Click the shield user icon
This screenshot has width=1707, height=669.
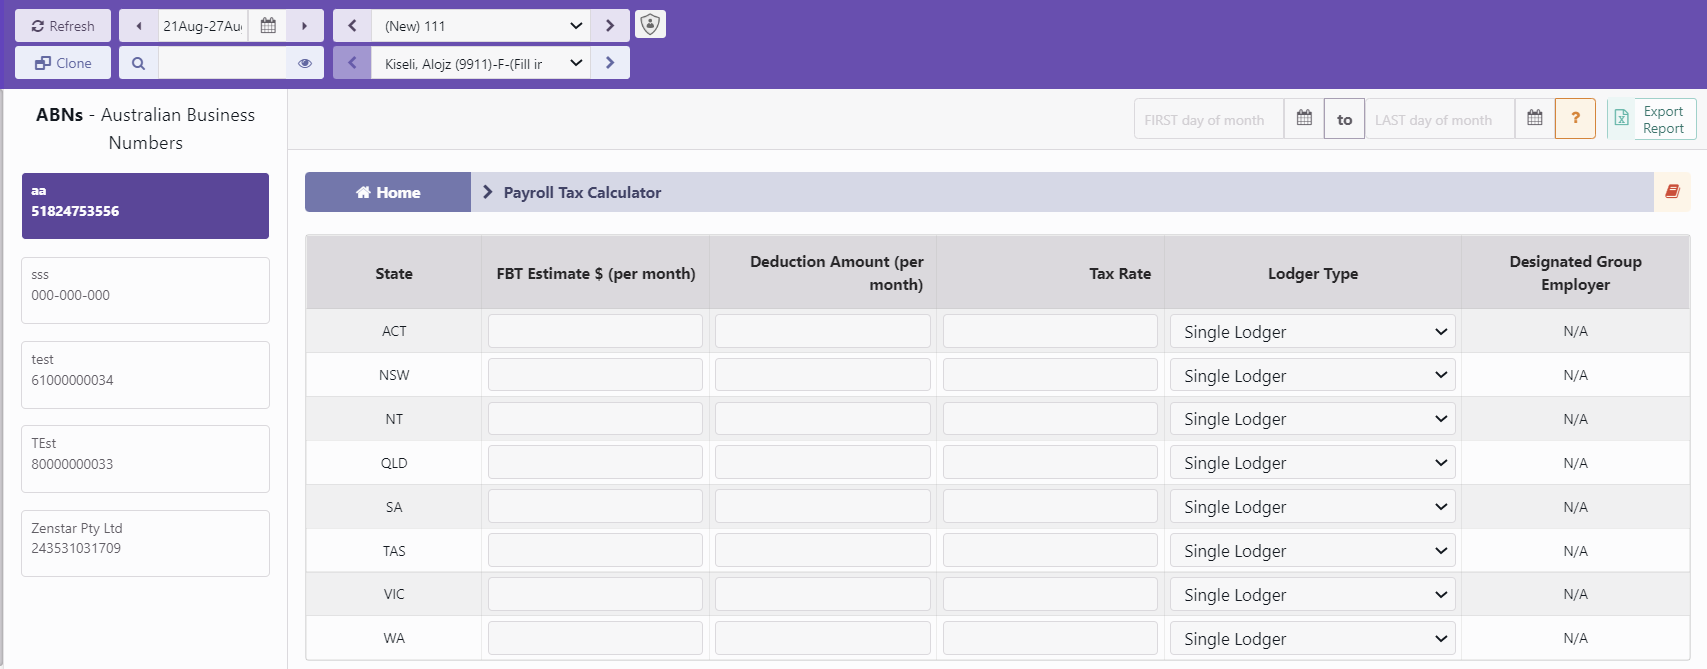click(650, 24)
